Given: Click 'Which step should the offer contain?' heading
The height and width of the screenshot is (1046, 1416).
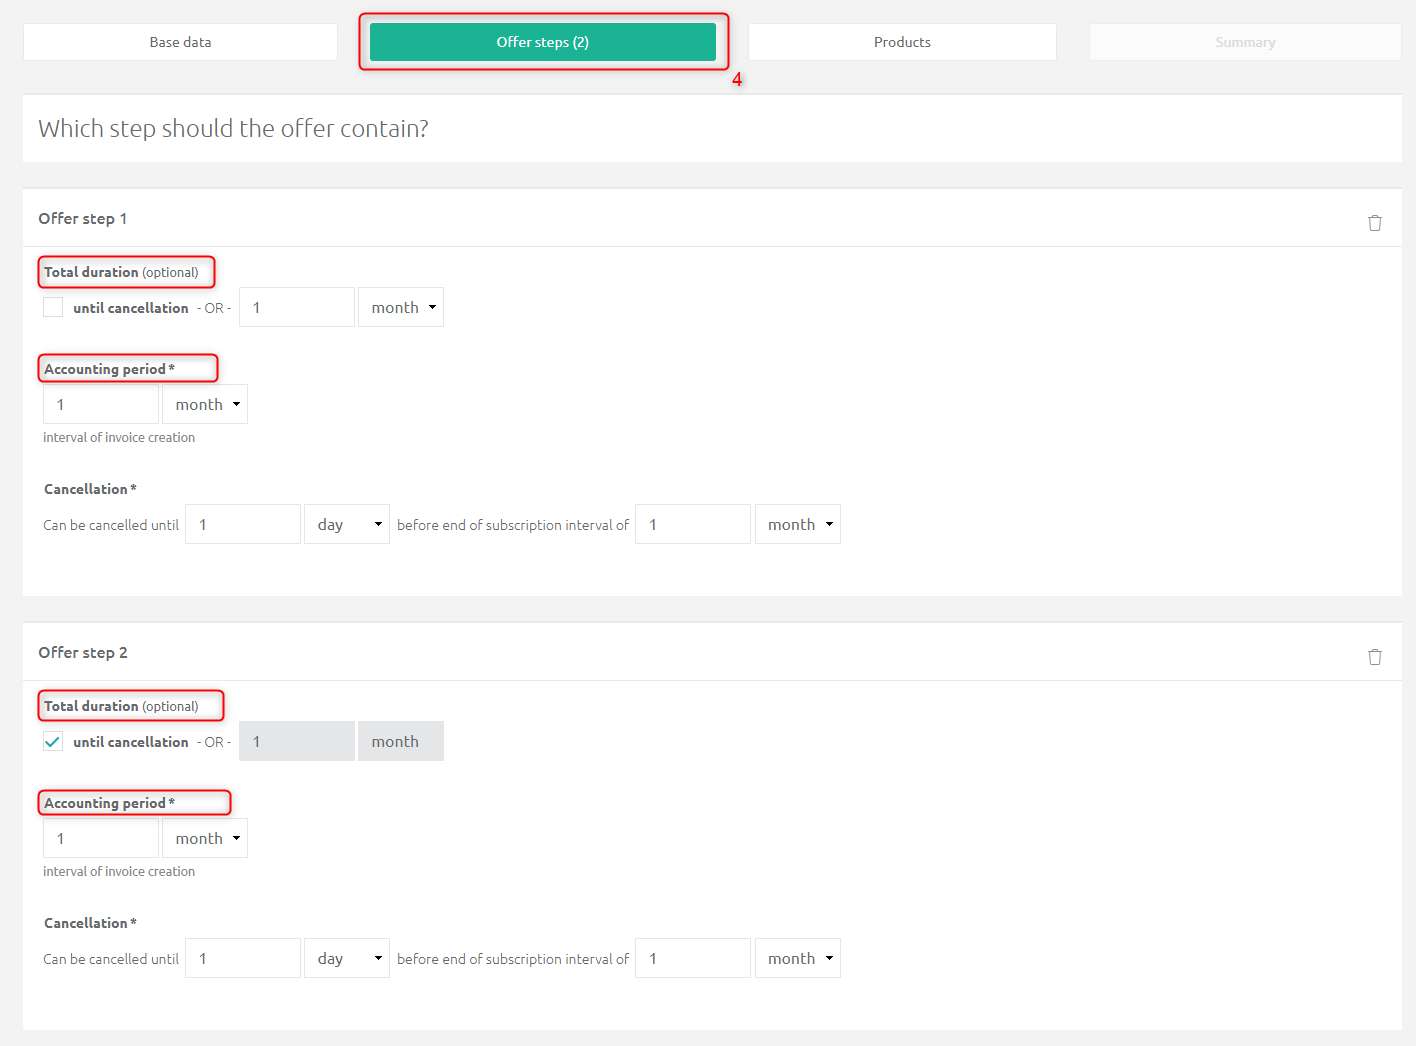Looking at the screenshot, I should coord(233,128).
